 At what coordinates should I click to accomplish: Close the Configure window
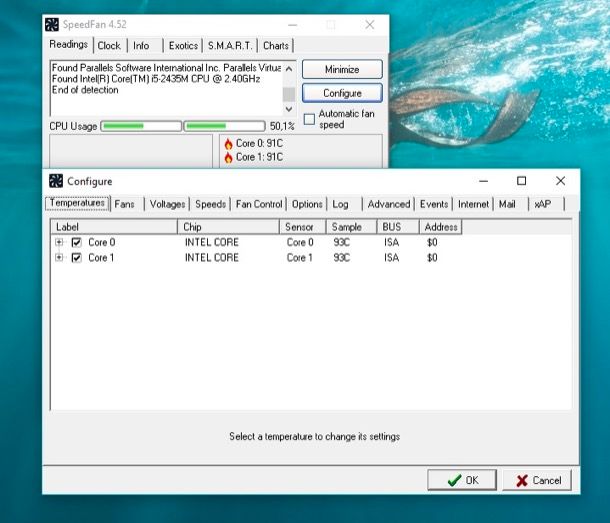click(x=560, y=181)
